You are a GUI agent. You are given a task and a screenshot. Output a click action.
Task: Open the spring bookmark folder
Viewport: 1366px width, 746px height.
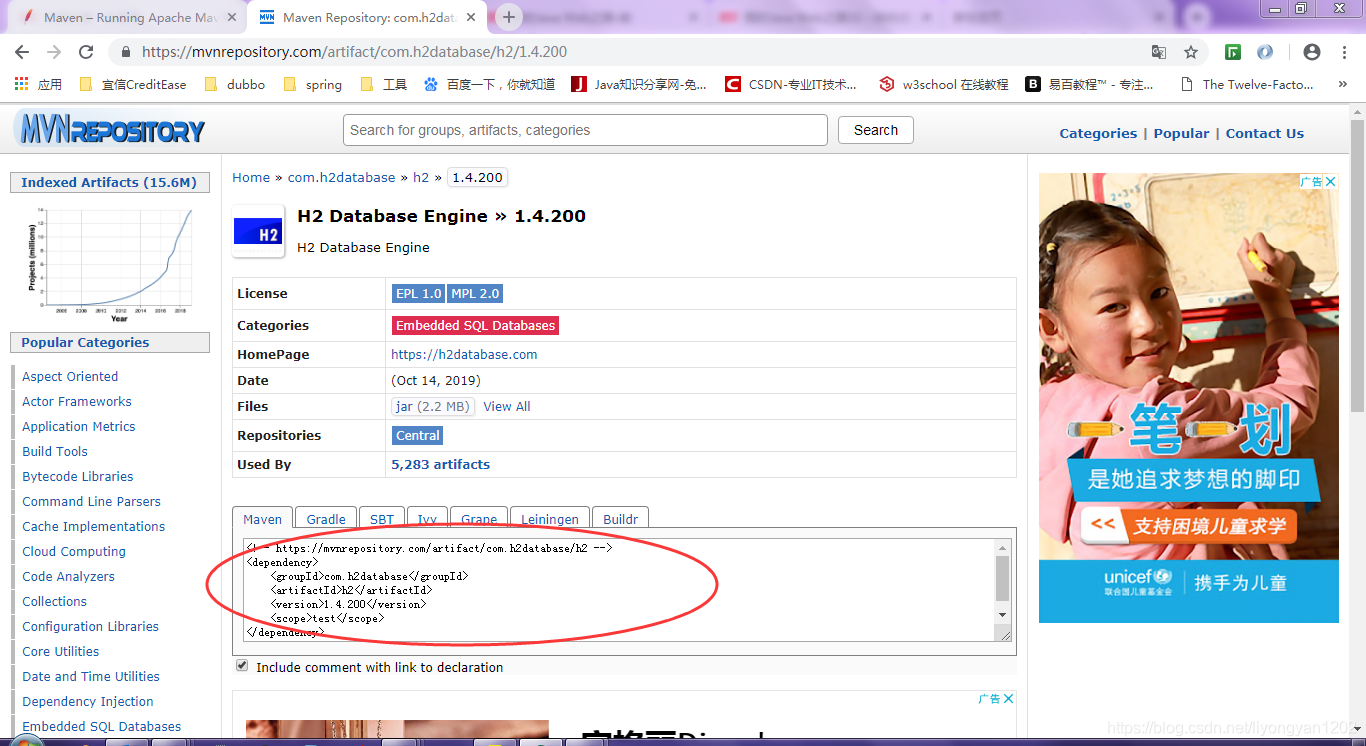313,84
